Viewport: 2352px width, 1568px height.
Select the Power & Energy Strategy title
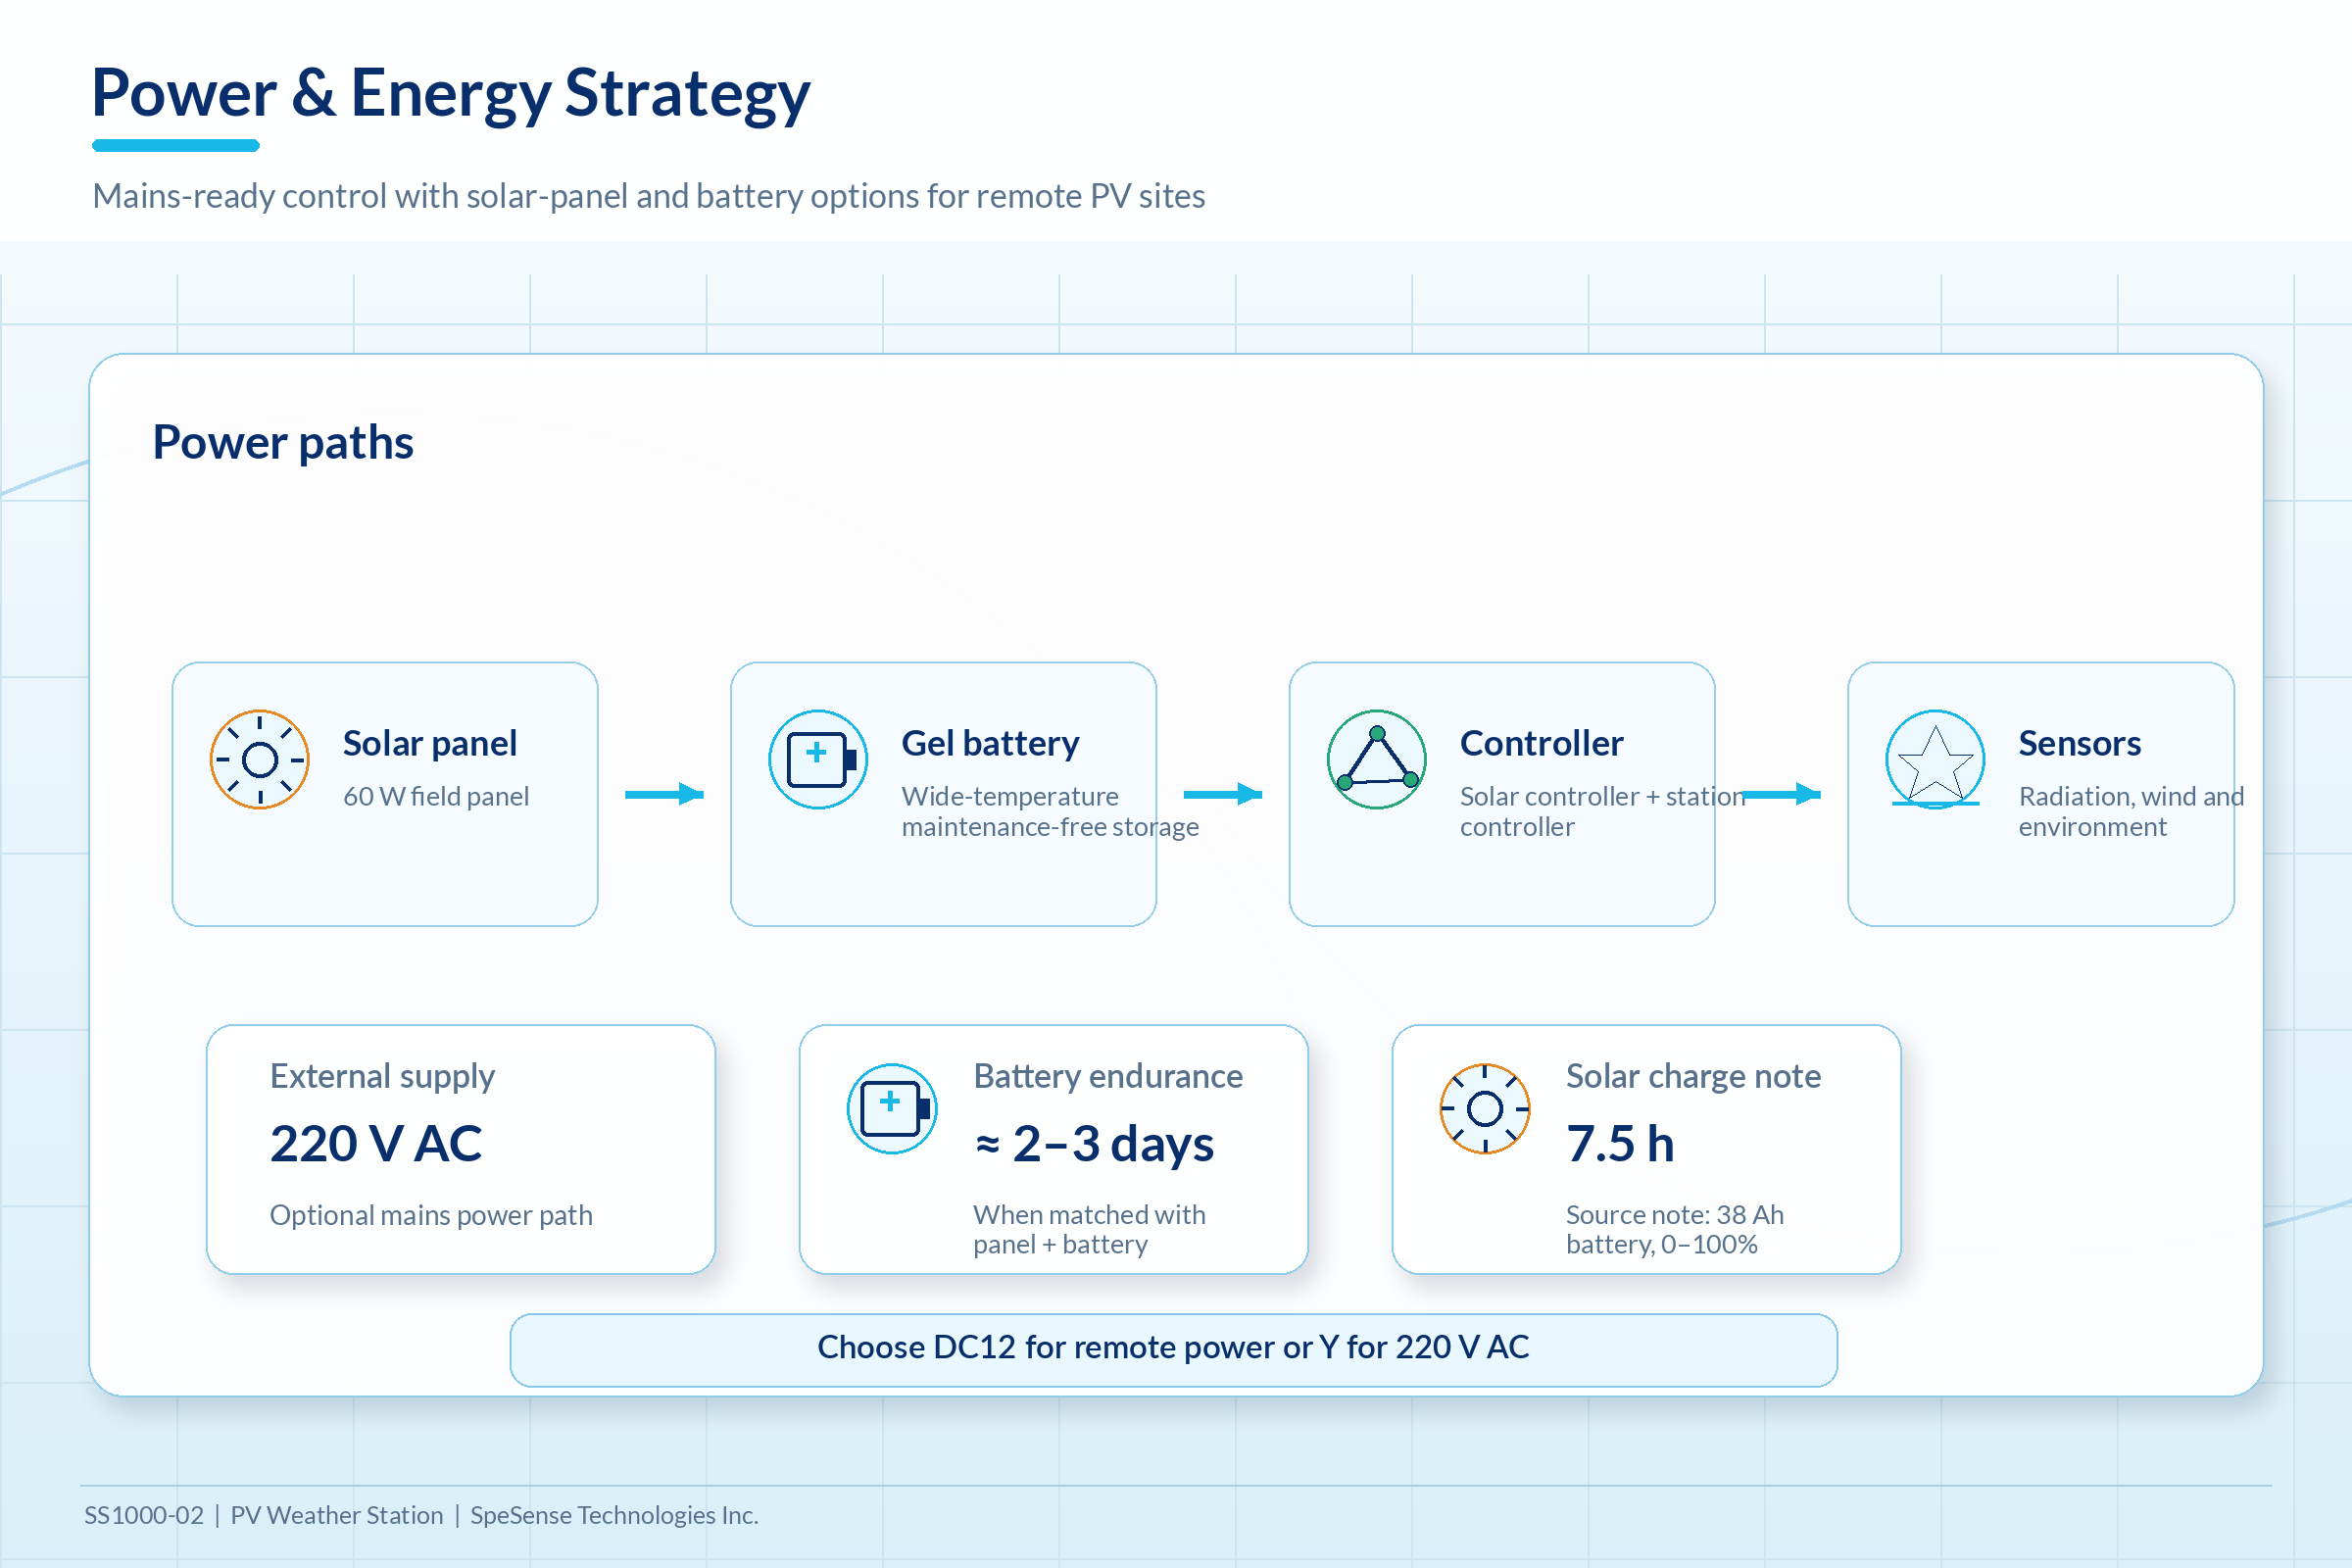coord(451,93)
